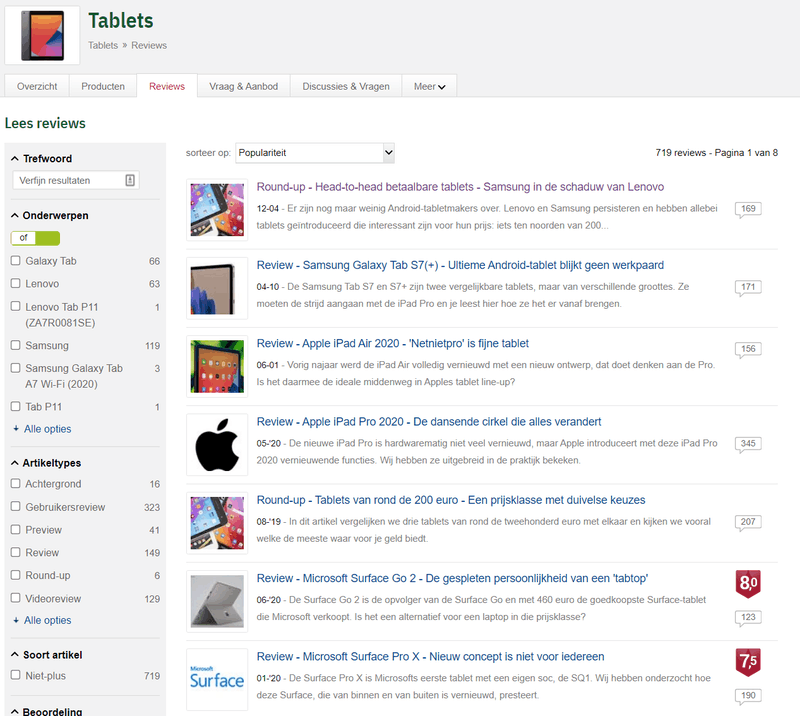800x716 pixels.
Task: Collapse the Trefwoord section
Action: [x=41, y=159]
